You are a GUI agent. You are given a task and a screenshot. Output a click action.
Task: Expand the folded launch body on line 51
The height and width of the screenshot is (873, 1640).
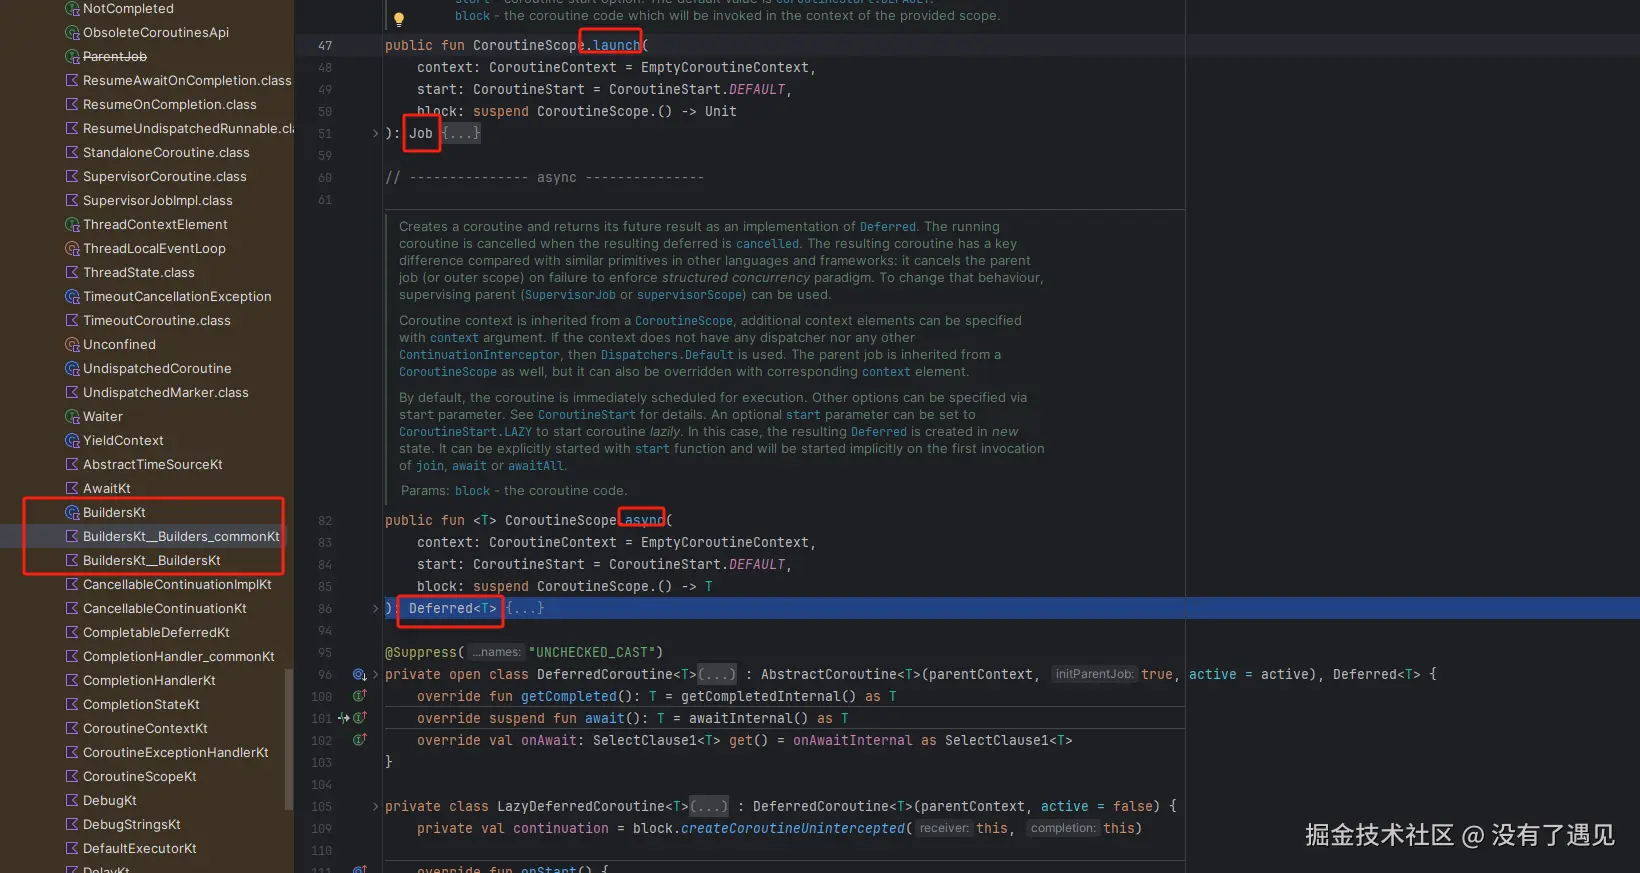[376, 133]
